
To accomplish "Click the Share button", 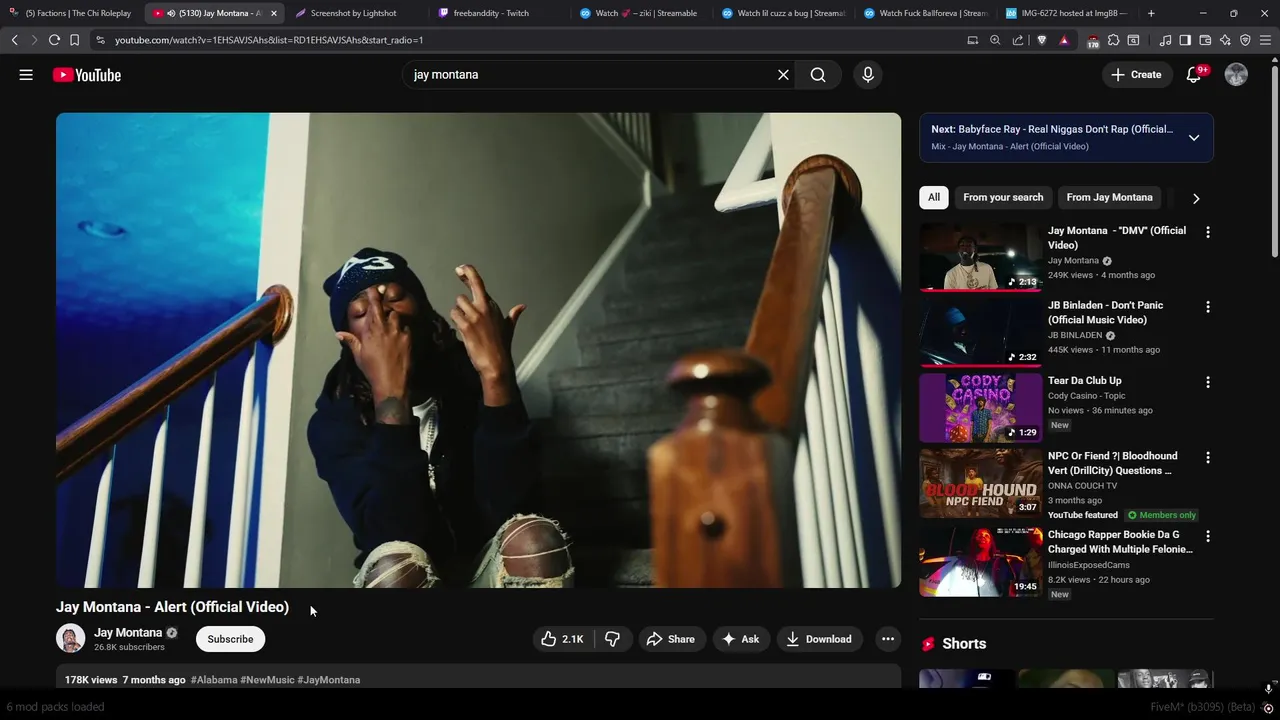I will (671, 639).
